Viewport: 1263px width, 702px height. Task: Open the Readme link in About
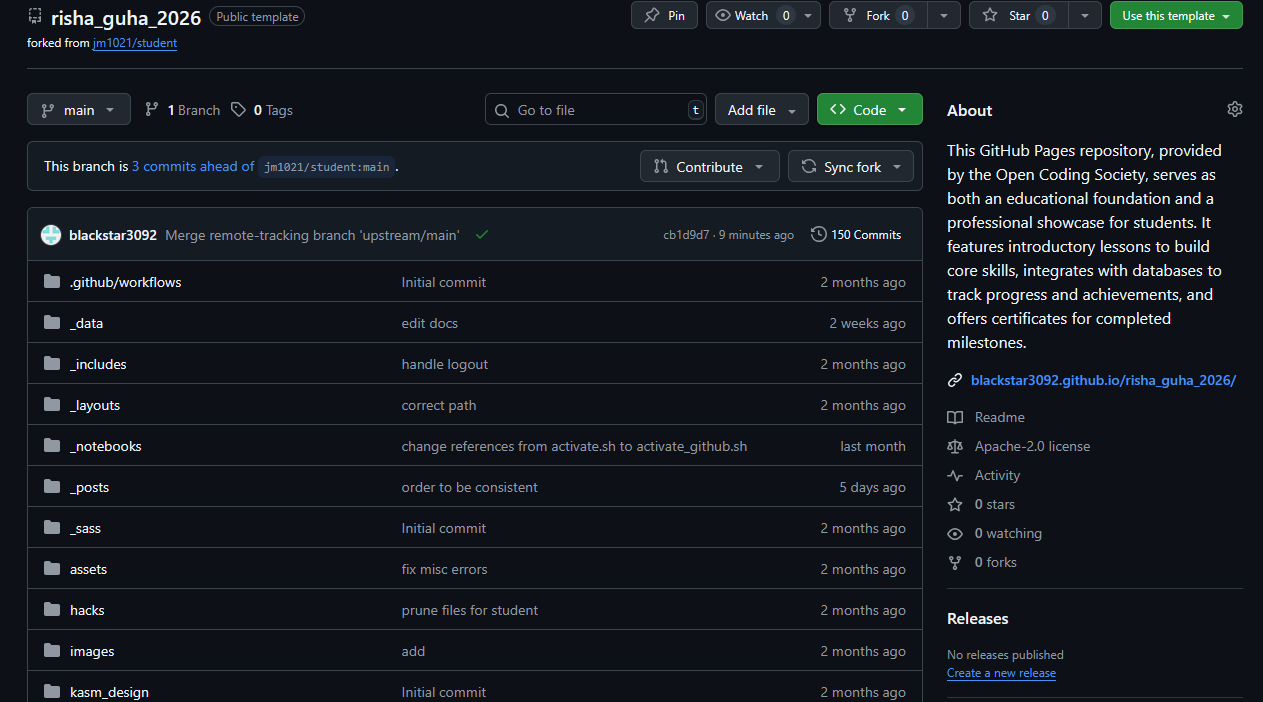coord(999,417)
